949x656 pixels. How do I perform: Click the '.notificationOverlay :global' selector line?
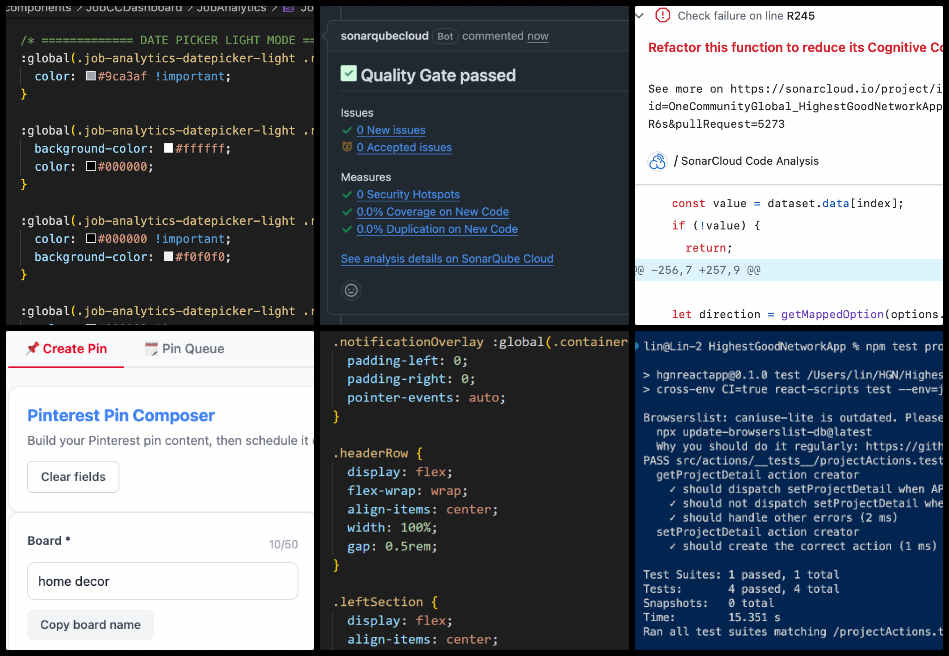(481, 342)
